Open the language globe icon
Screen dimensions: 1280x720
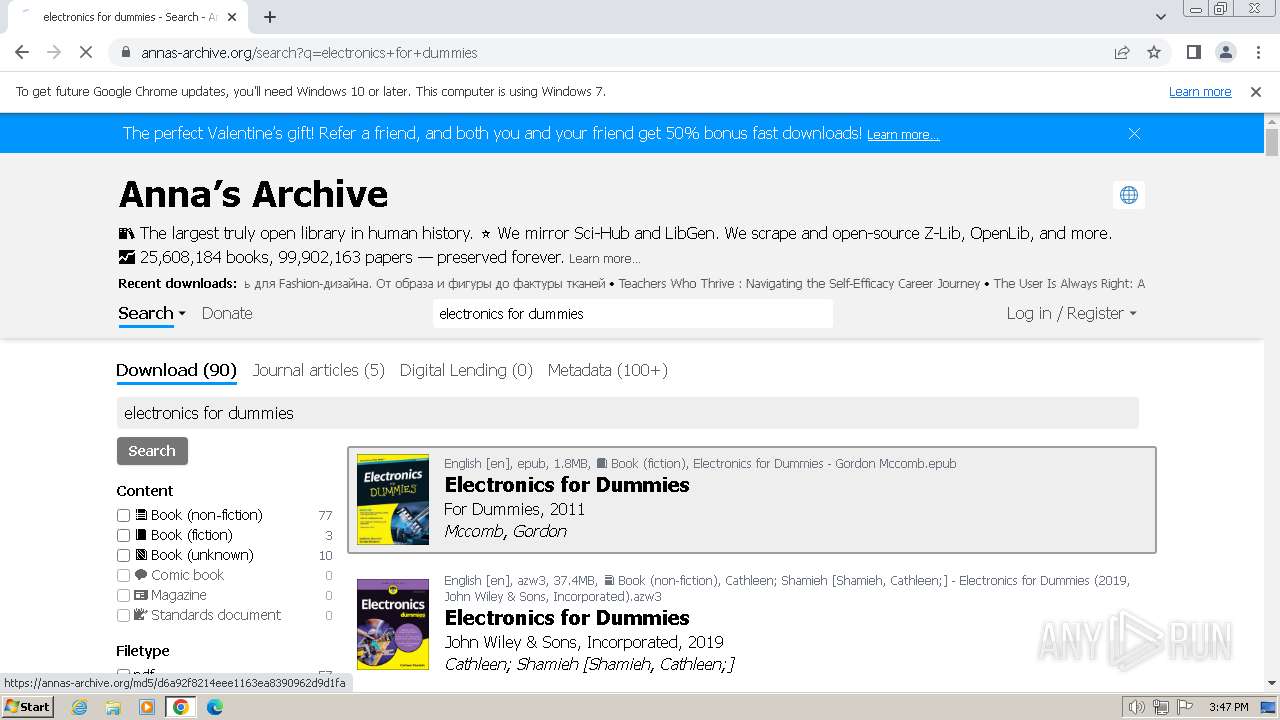(x=1129, y=195)
